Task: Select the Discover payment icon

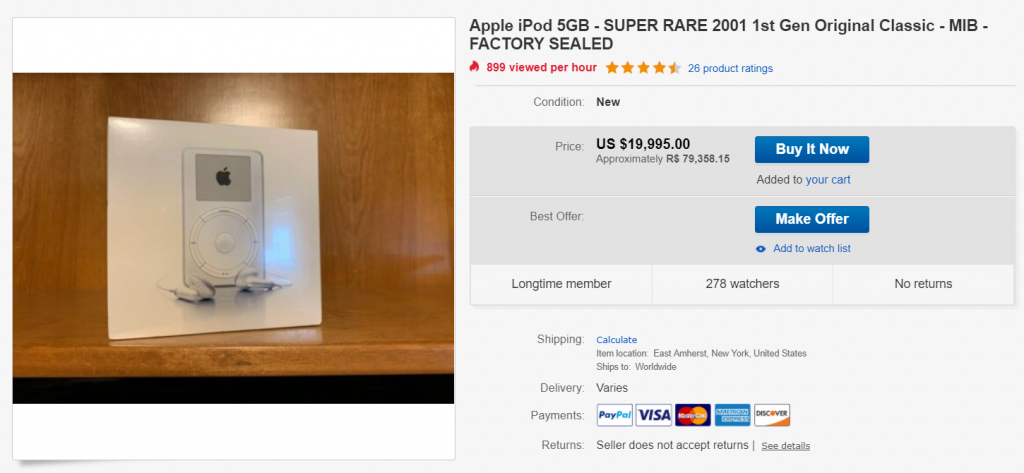Action: point(772,415)
